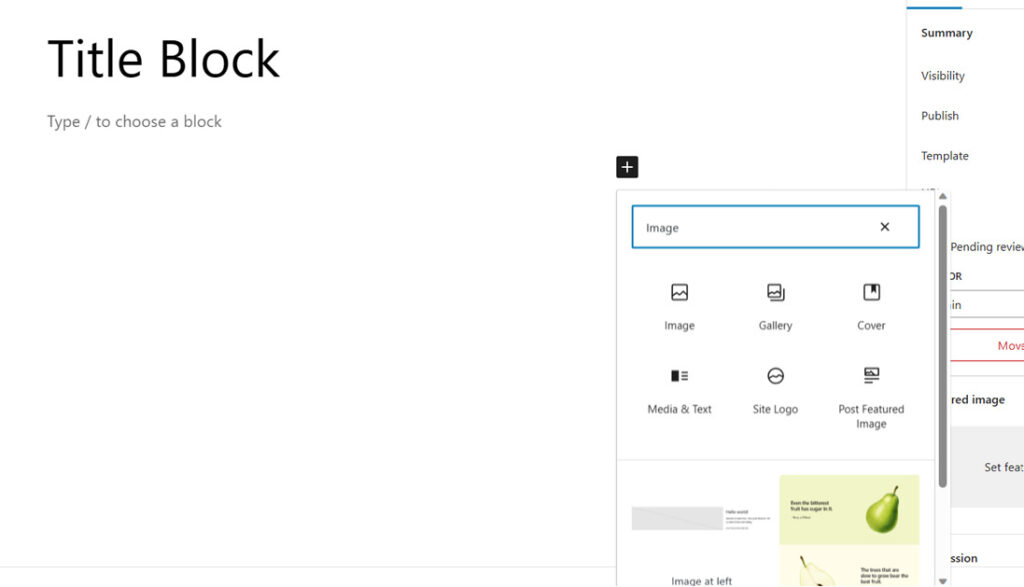Click the 'Type / to choose a block' placeholder
This screenshot has width=1024, height=587.
135,121
